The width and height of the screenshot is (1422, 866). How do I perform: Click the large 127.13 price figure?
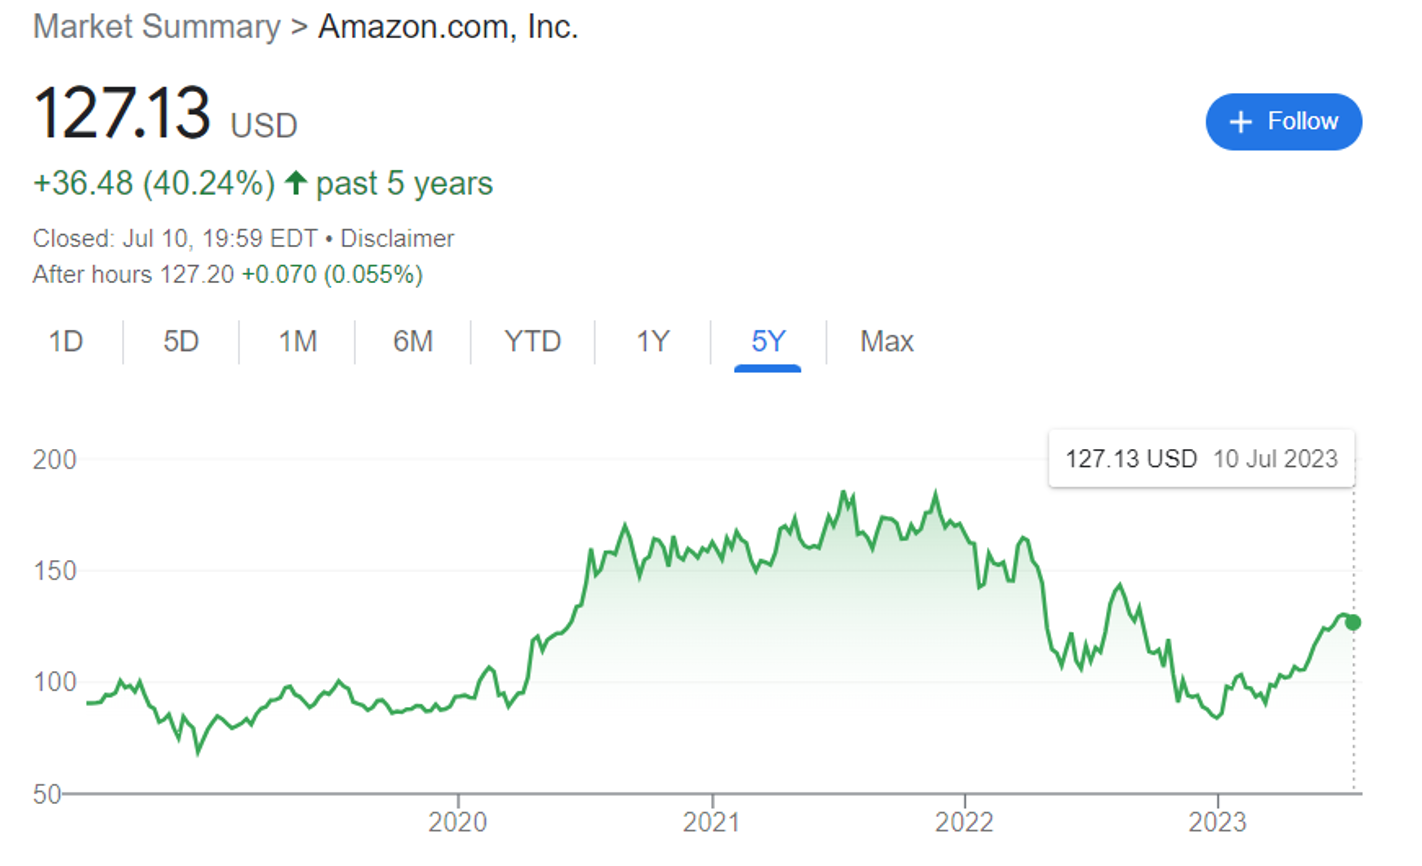click(122, 112)
